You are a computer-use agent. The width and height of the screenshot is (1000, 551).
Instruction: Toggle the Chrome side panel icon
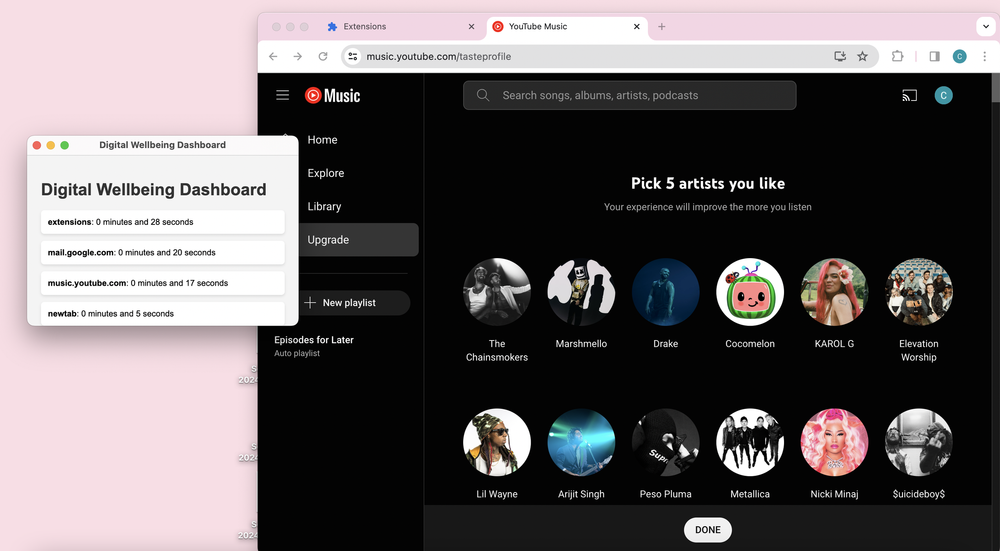click(934, 56)
